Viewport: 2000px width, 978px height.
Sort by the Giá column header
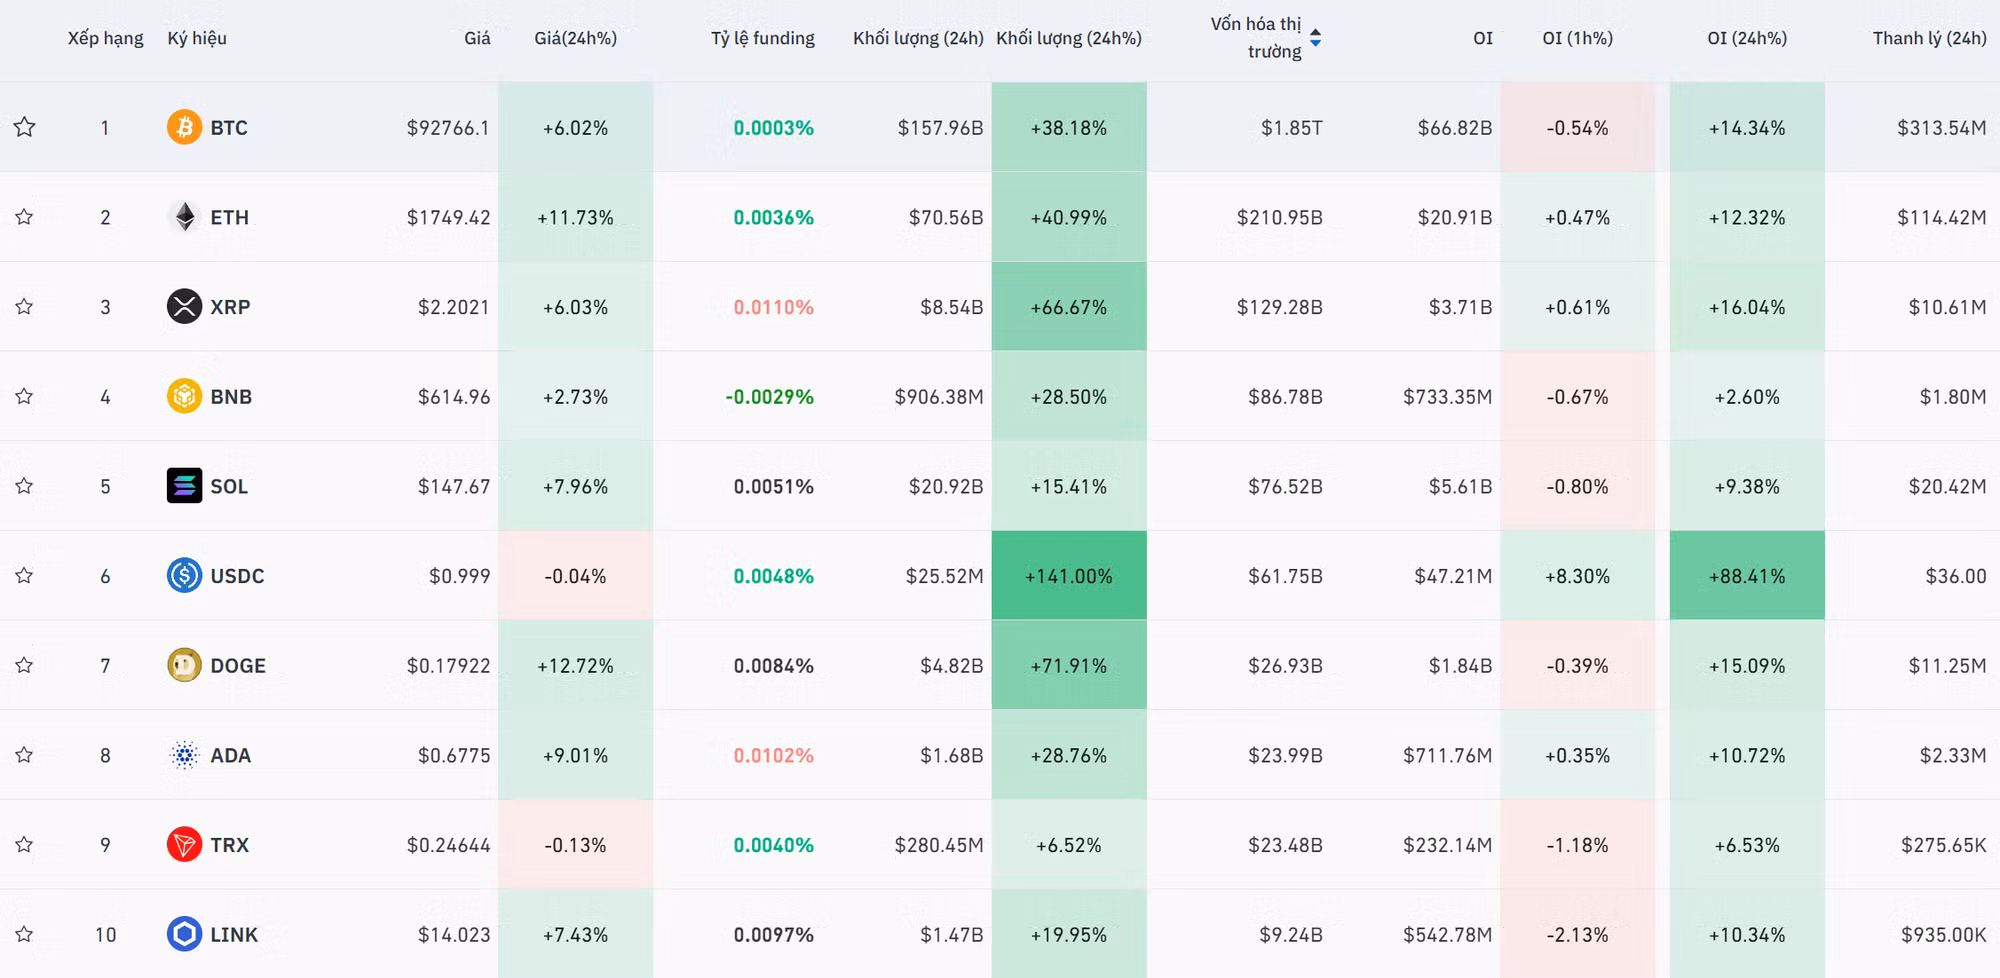(x=477, y=38)
